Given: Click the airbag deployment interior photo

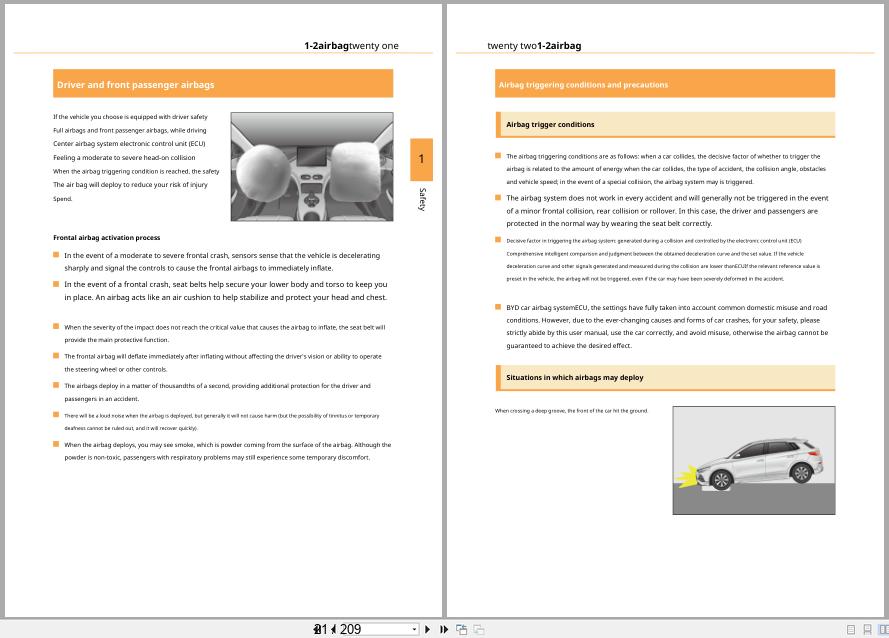Looking at the screenshot, I should (310, 166).
